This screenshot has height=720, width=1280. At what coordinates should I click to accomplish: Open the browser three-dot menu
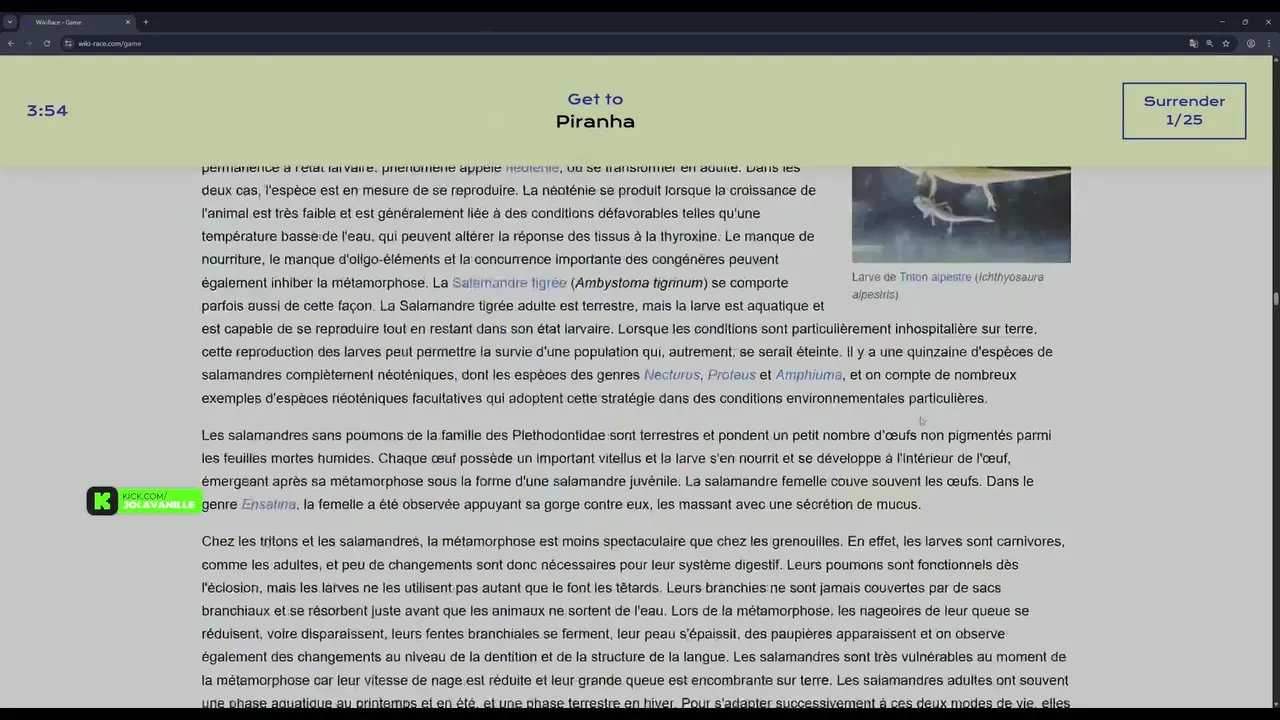1268,43
